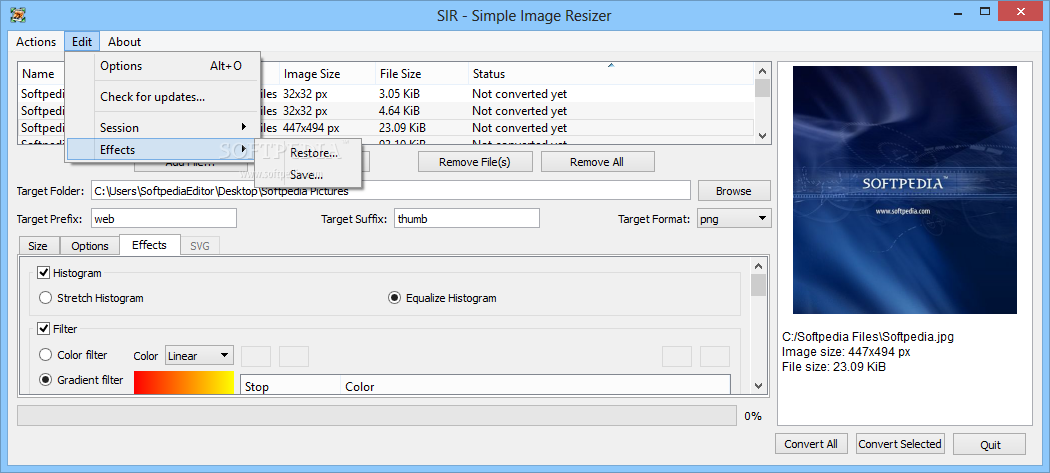Open the Linear gradient type dropdown

(x=199, y=356)
